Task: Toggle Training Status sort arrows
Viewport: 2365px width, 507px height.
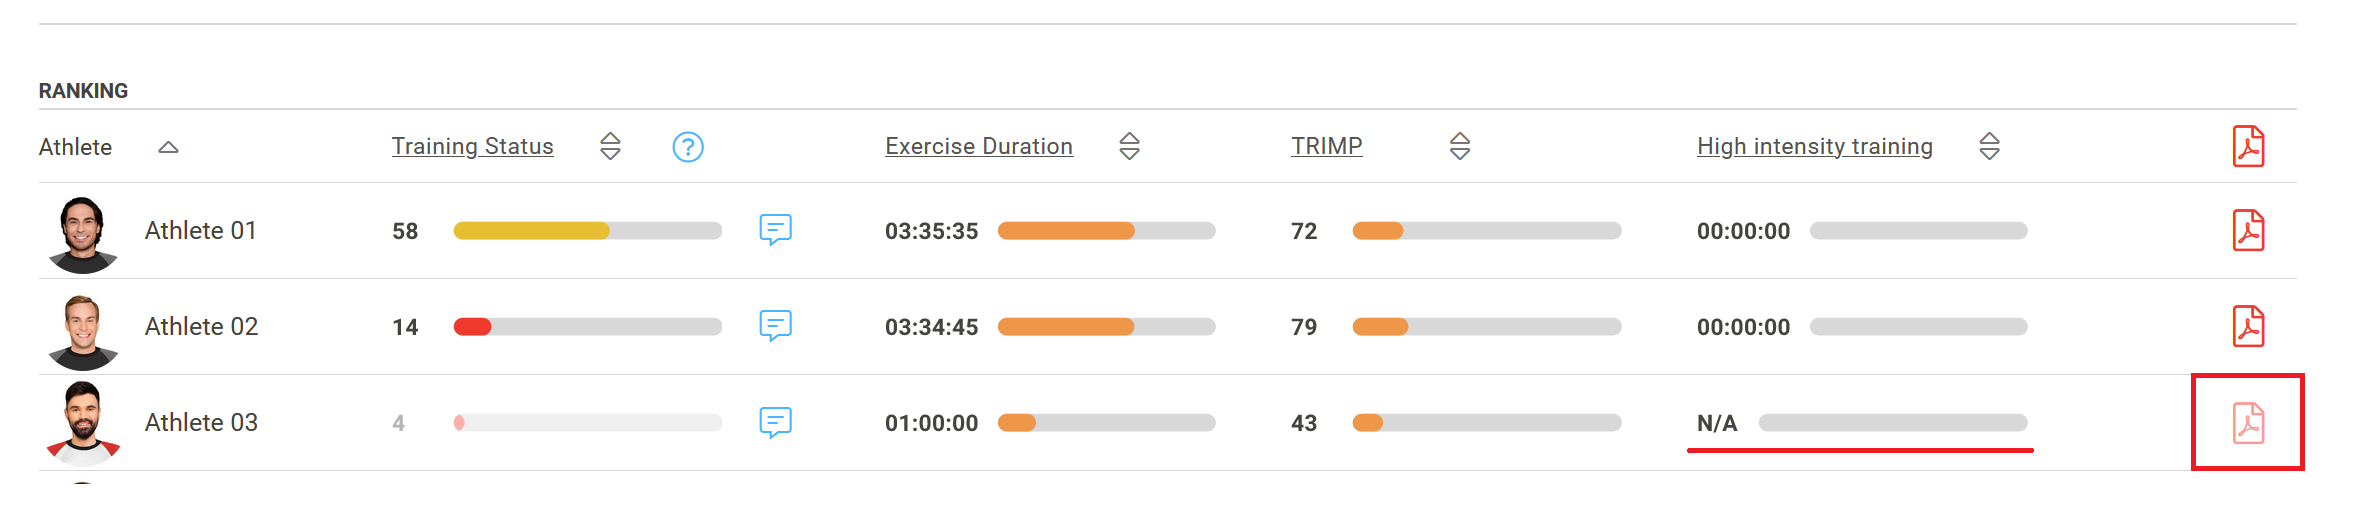Action: click(x=610, y=146)
